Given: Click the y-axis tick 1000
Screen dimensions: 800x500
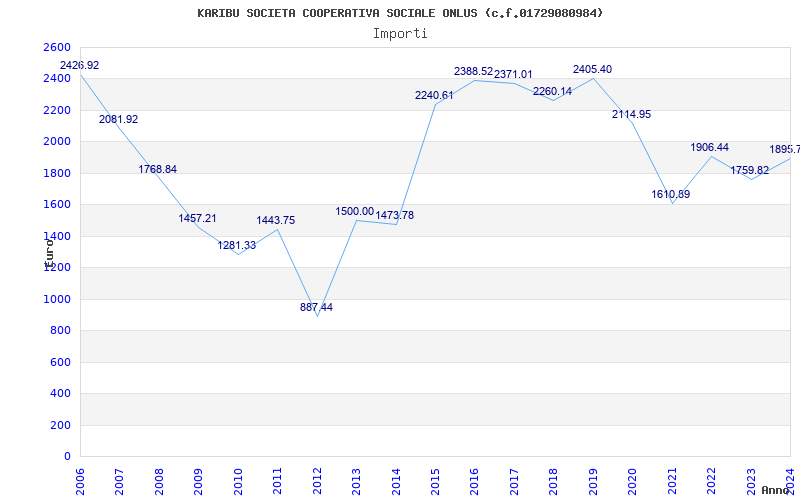Looking at the screenshot, I should [x=58, y=299].
